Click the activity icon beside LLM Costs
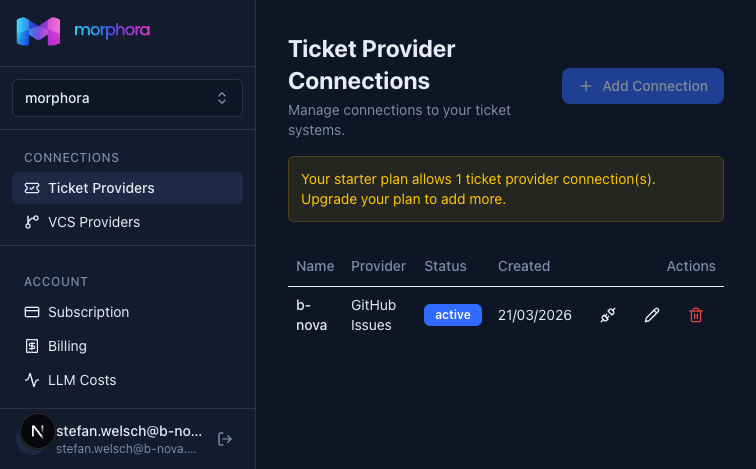 point(32,380)
